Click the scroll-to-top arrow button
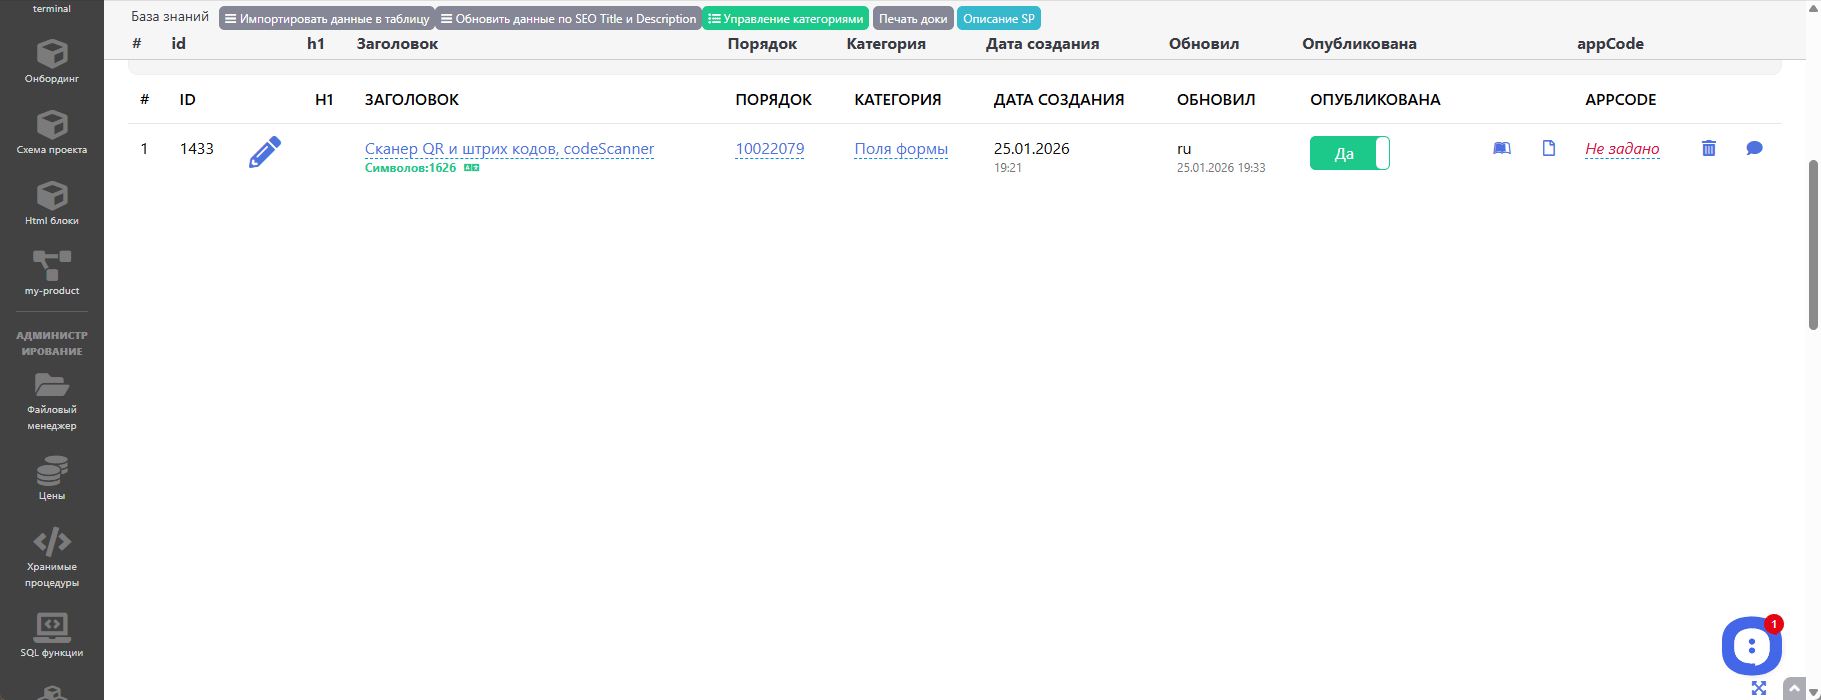Screen dimensions: 1821x700 [x=1794, y=689]
